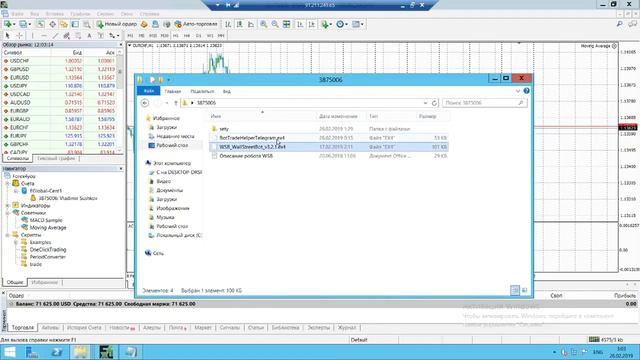
Task: Open the View ribbon tab in Explorer
Action: [x=227, y=91]
